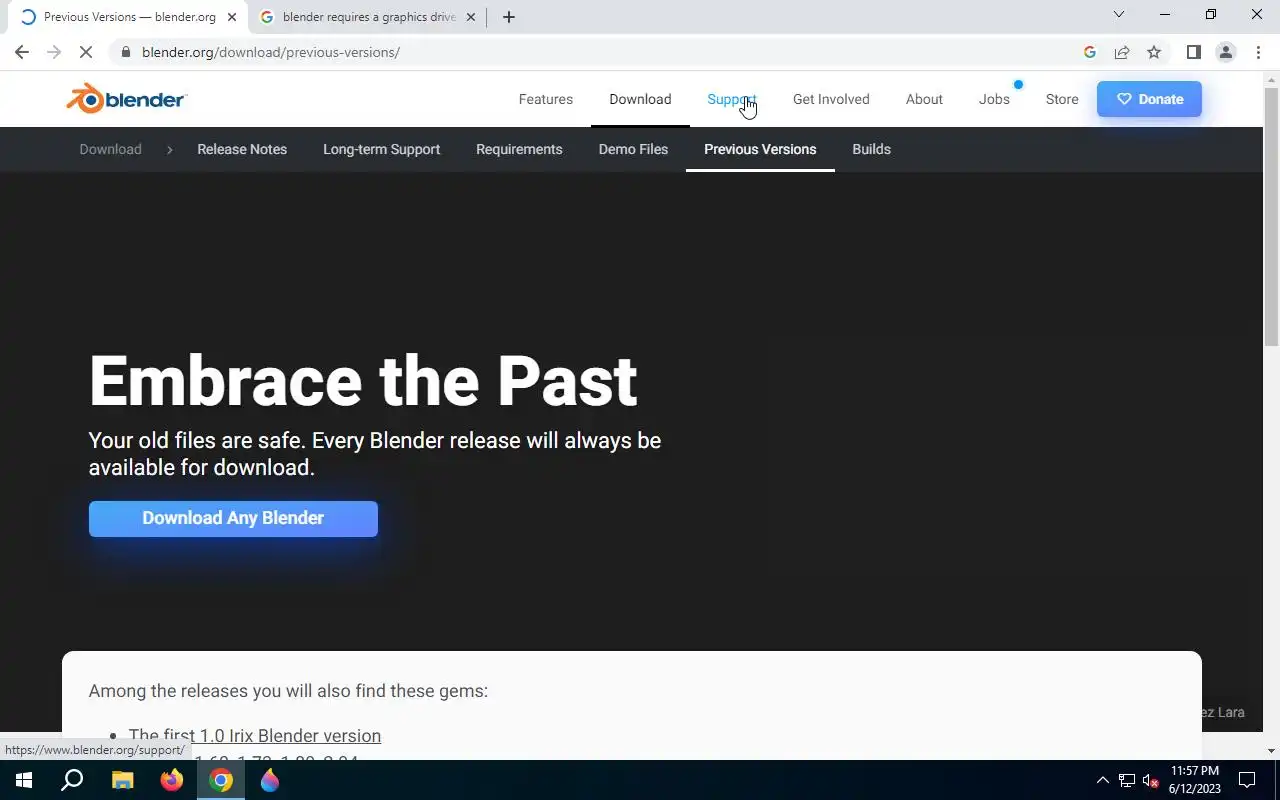Viewport: 1280px width, 800px height.
Task: Switch to Release Notes subnav tab
Action: point(242,149)
